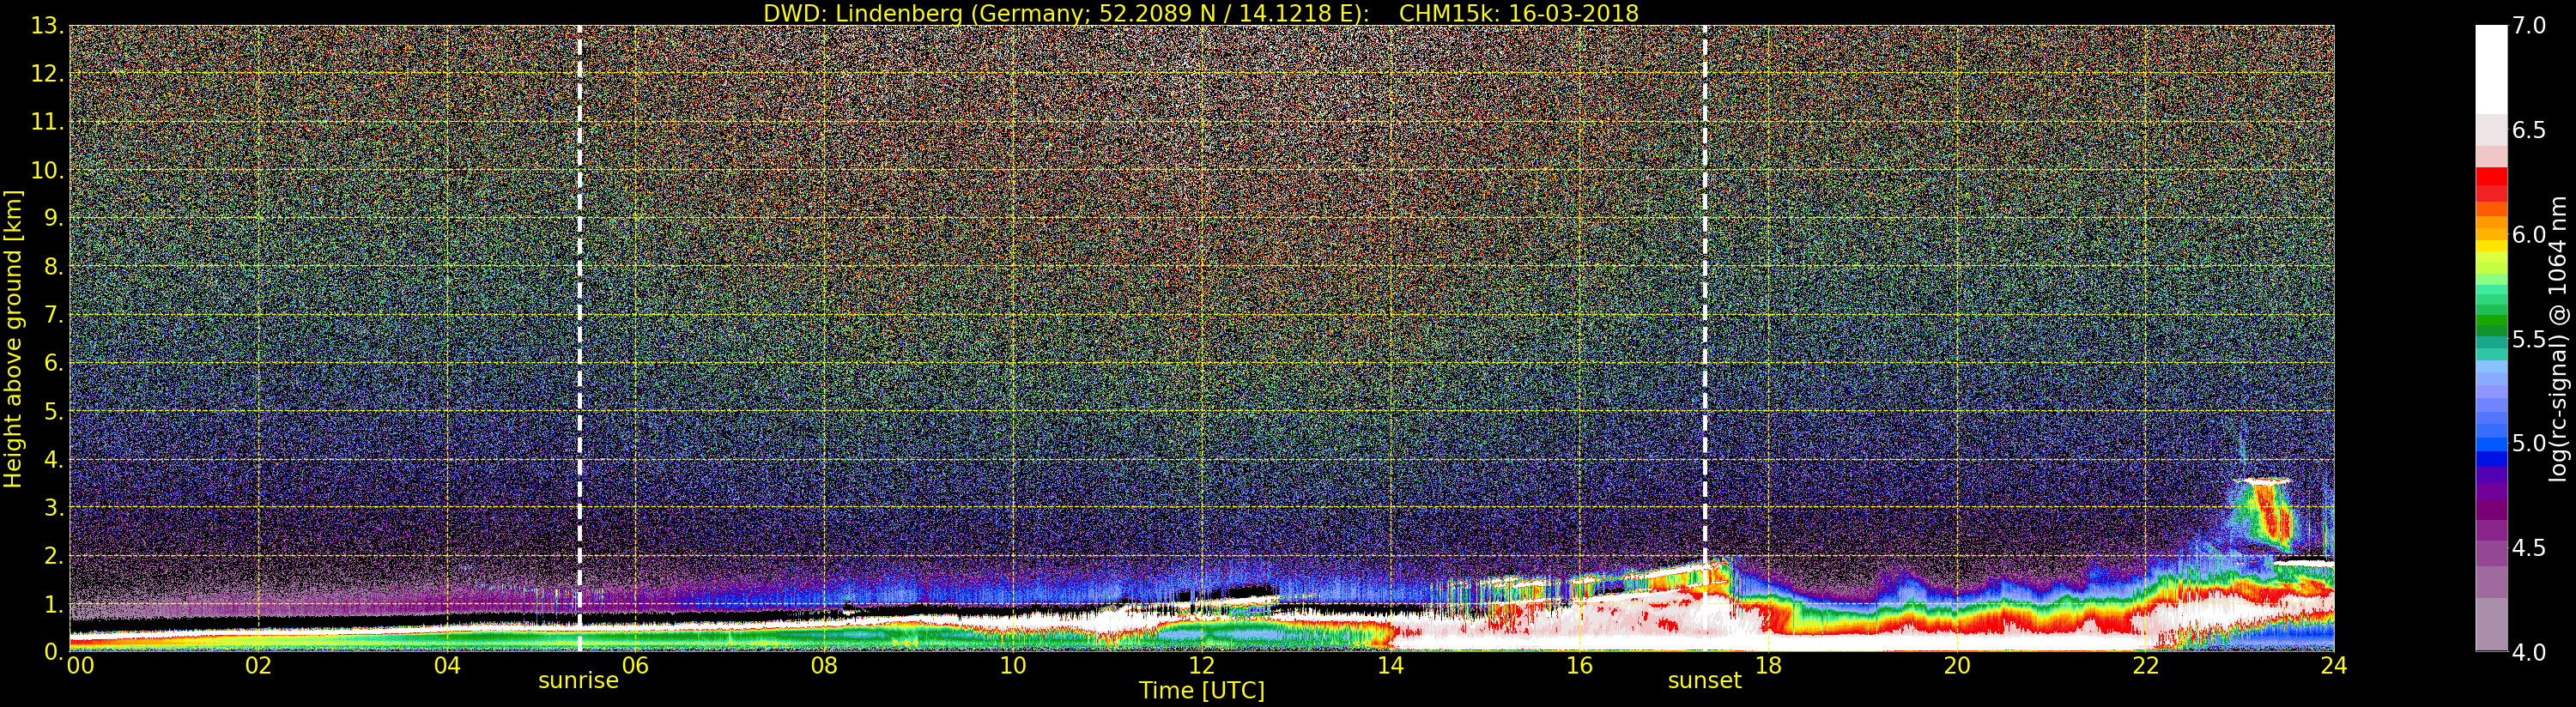Click the colorbar value '4.0'
Viewport: 2576px width, 707px height.
[2529, 652]
